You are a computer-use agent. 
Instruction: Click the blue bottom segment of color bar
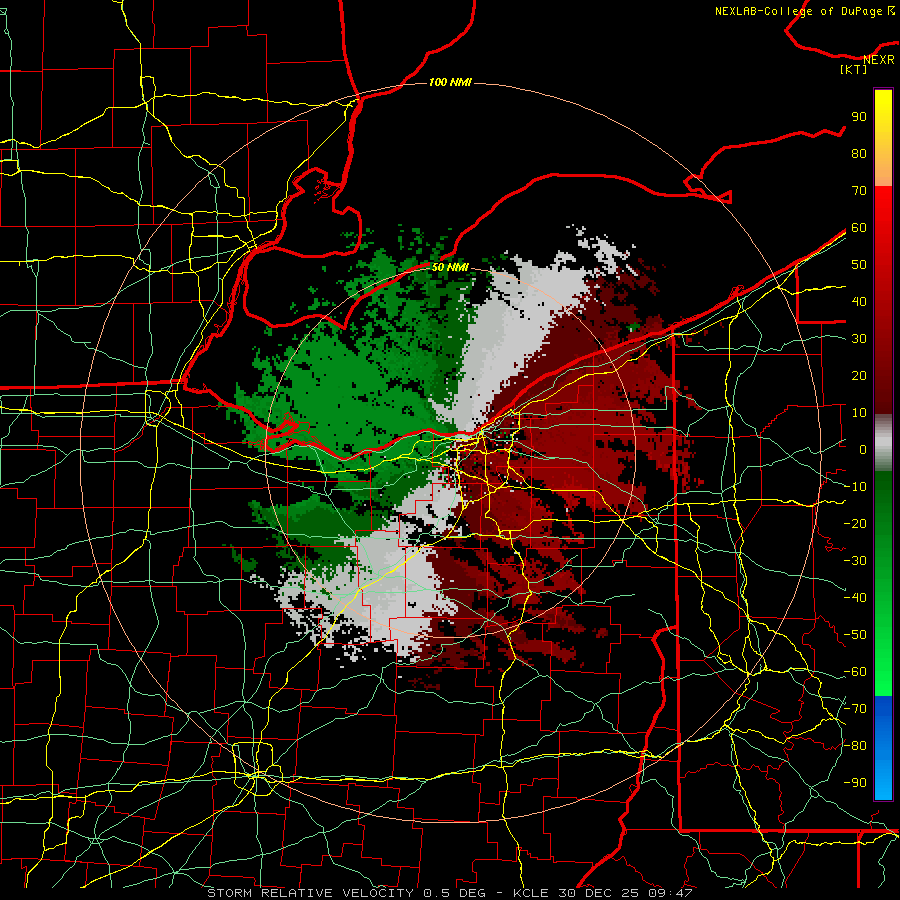point(883,748)
